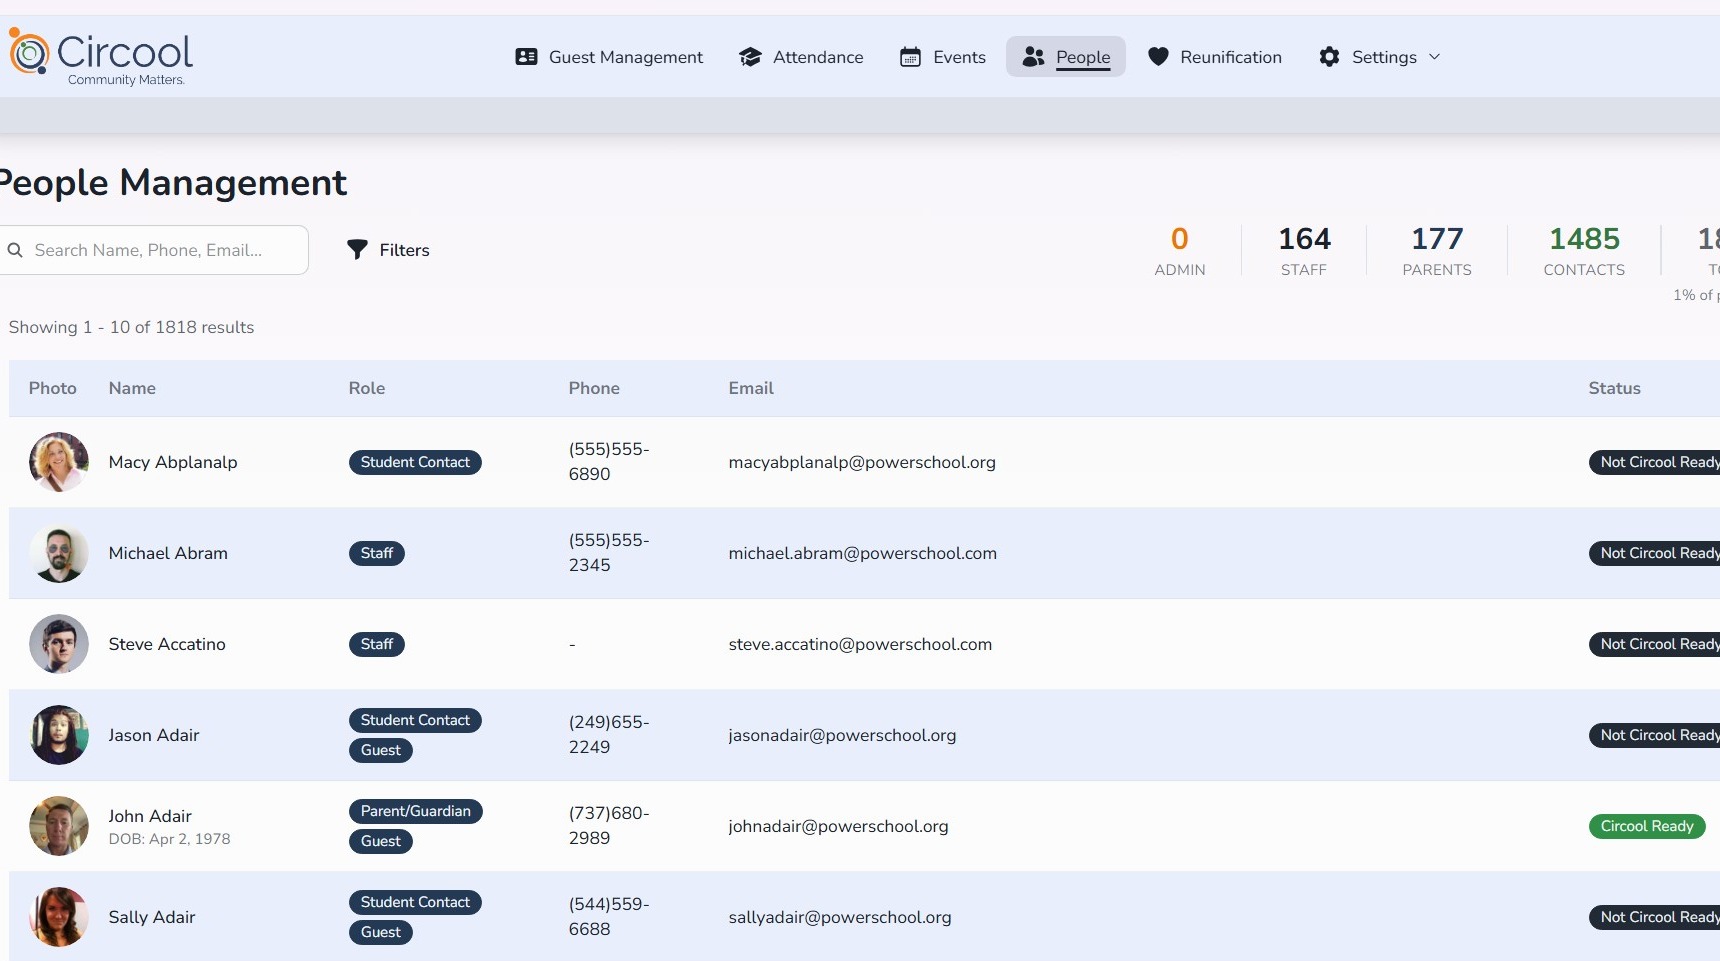Viewport: 1720px width, 961px height.
Task: Click the Circool logo
Action: pos(100,57)
